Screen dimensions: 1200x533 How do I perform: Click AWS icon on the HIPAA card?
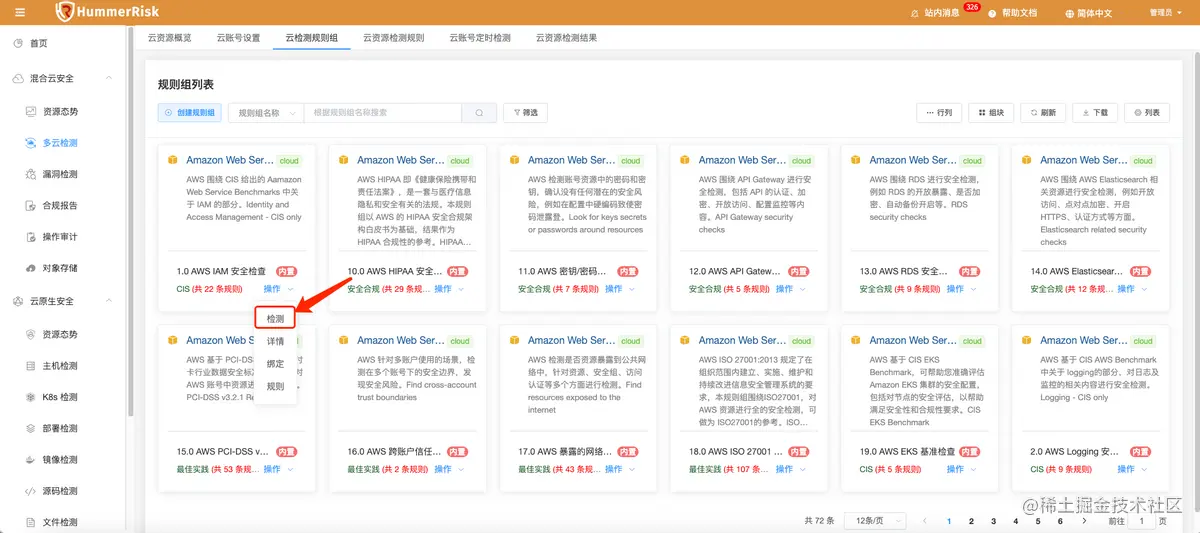pos(344,160)
